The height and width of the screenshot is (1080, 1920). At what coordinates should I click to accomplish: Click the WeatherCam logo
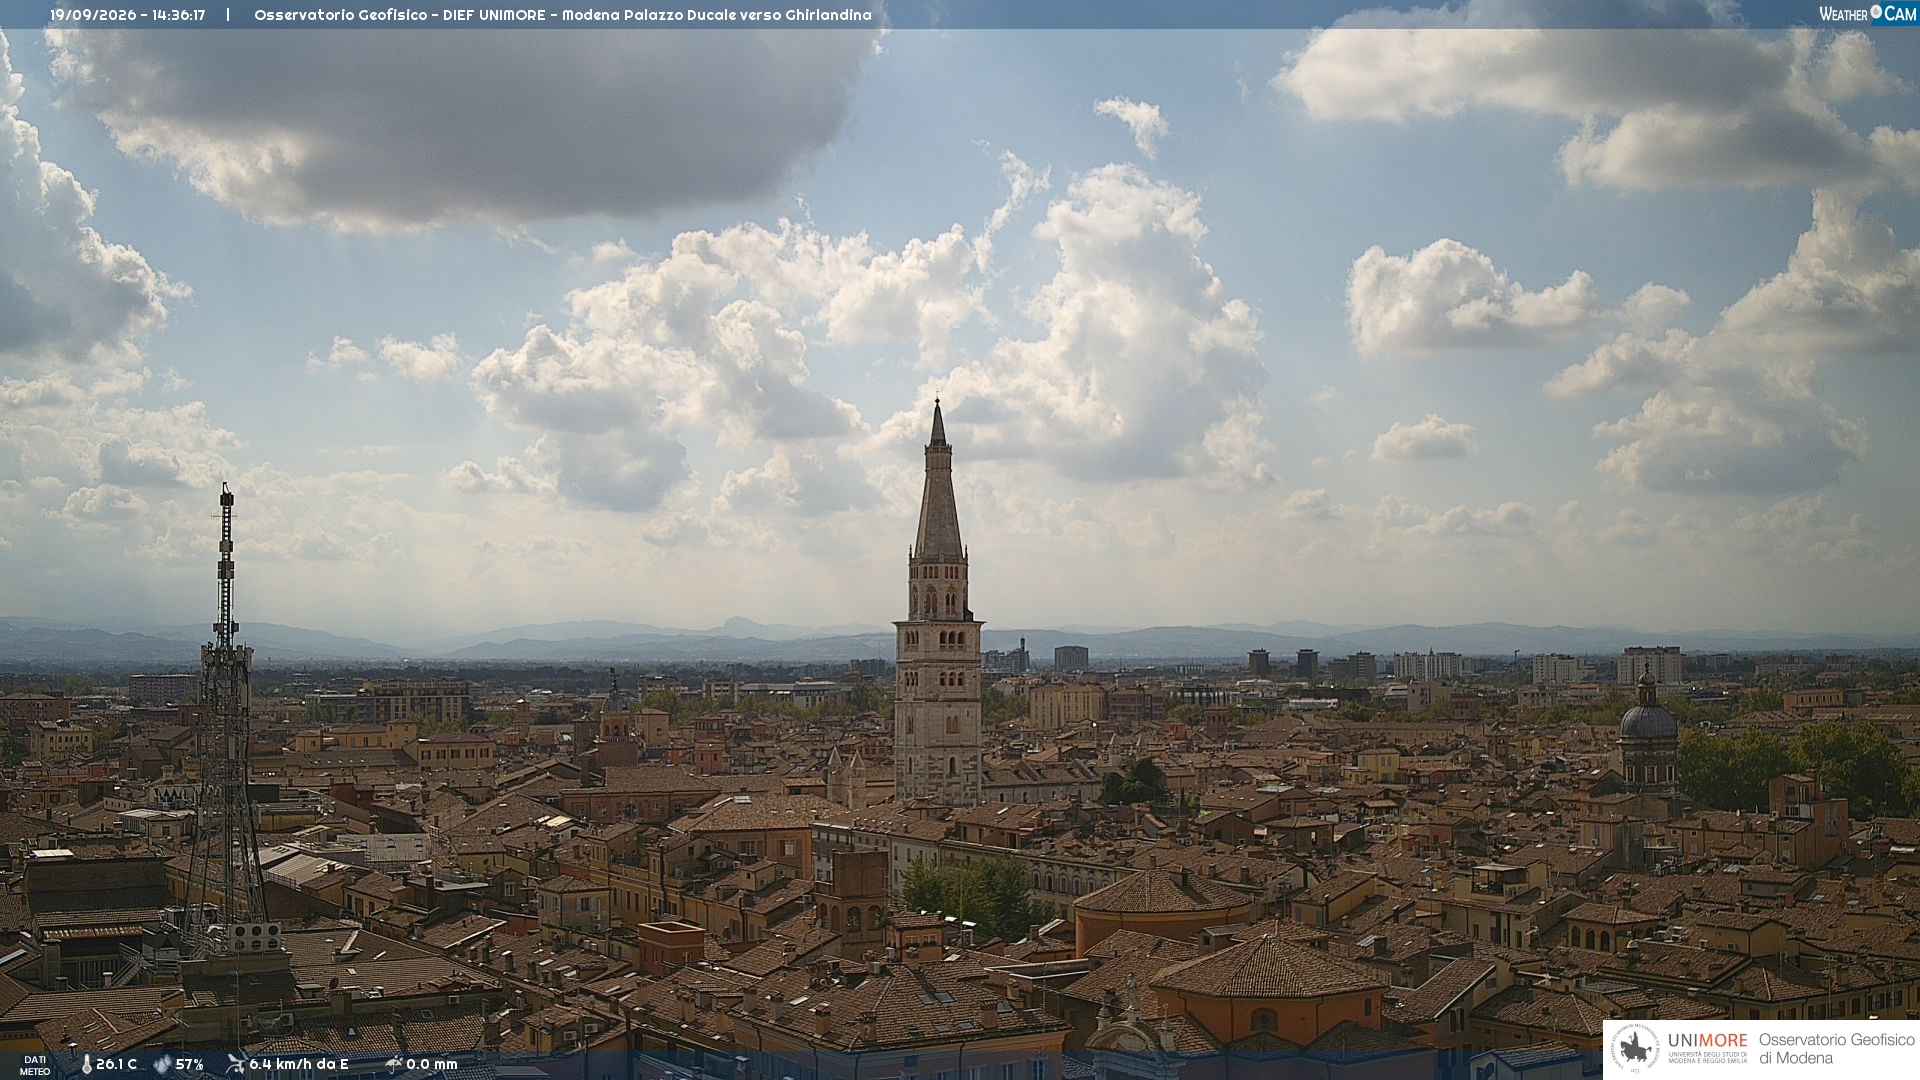[x=1867, y=13]
